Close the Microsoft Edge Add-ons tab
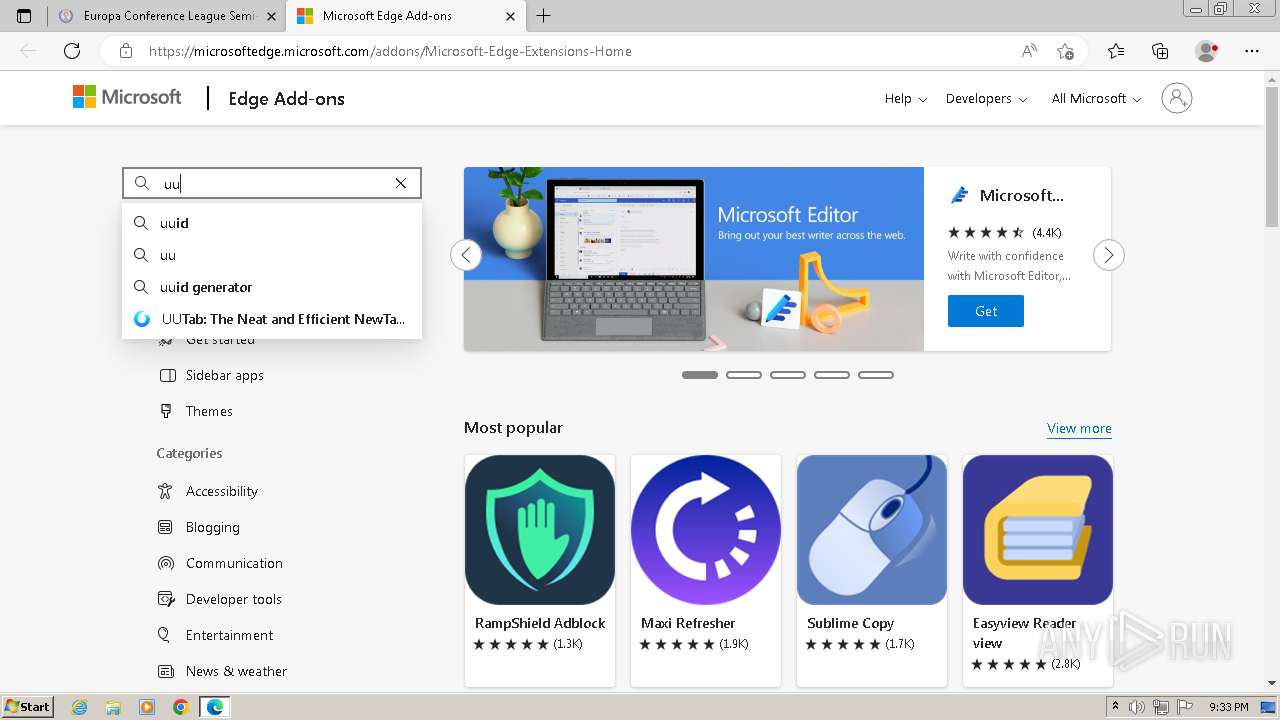1280x720 pixels. click(x=510, y=16)
